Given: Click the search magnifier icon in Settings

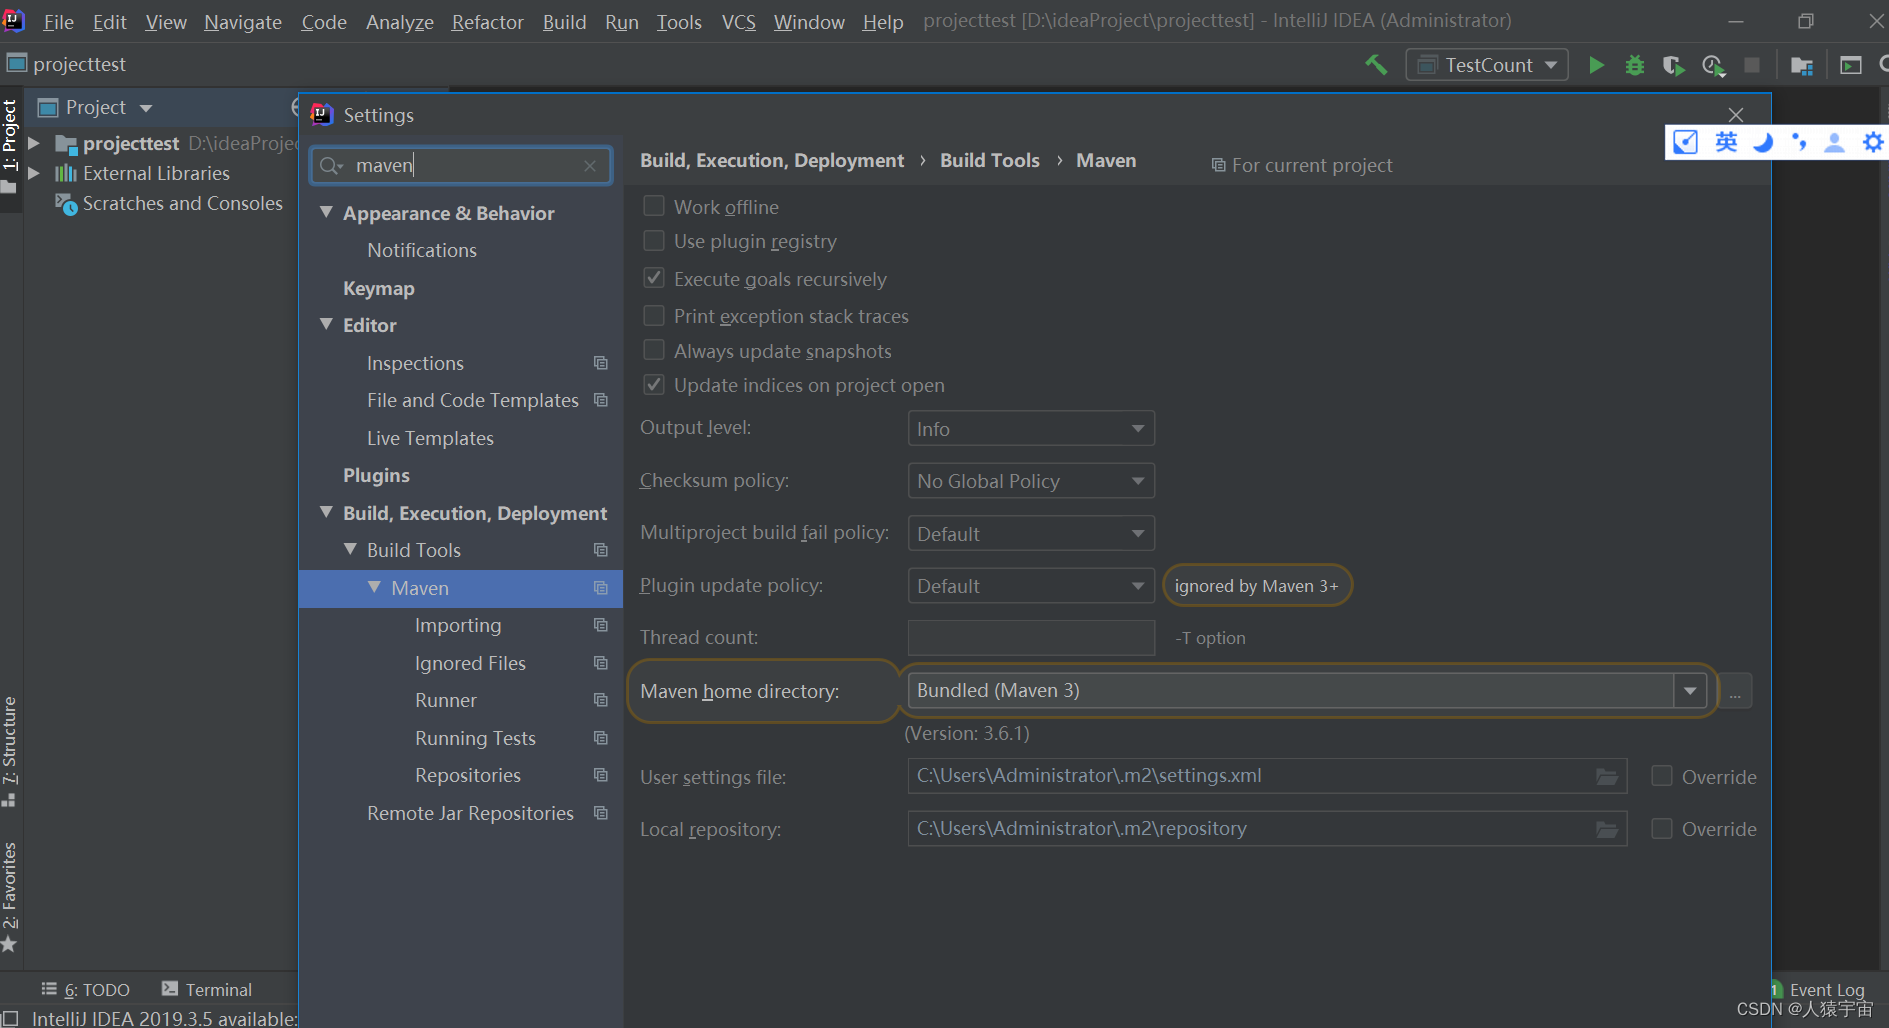Looking at the screenshot, I should coord(331,166).
